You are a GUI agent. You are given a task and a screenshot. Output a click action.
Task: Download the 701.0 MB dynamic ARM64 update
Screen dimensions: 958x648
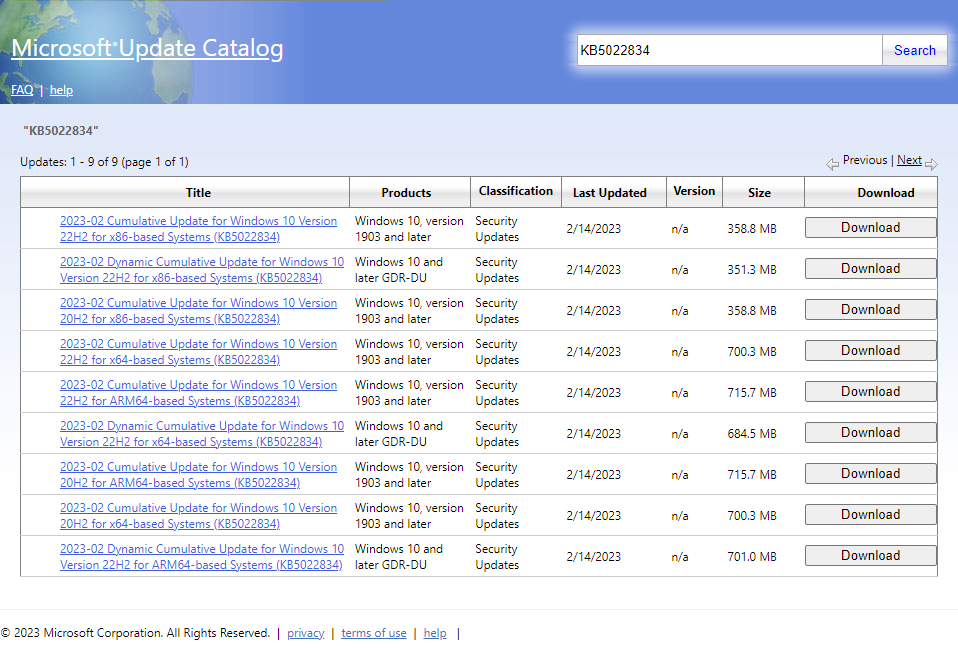click(x=871, y=555)
